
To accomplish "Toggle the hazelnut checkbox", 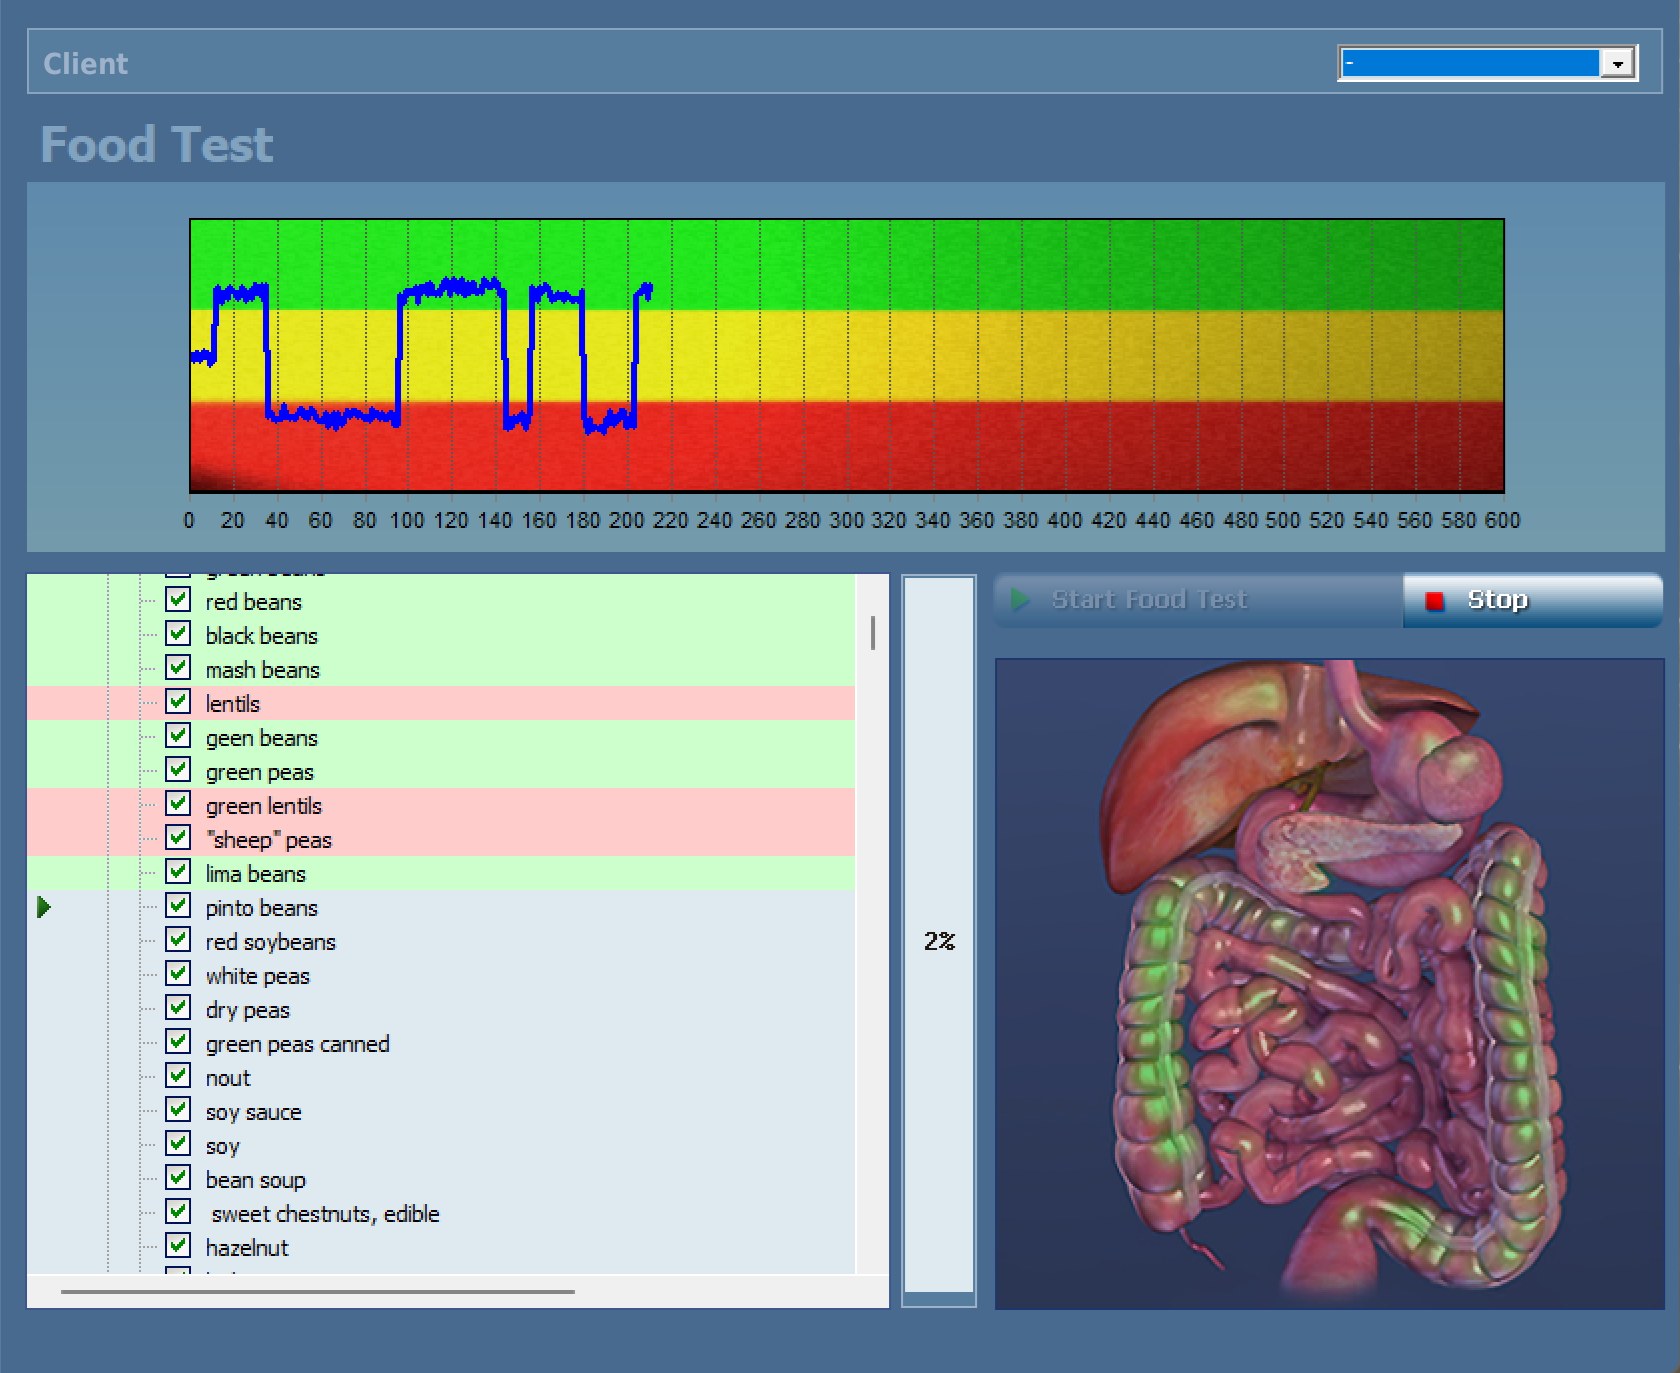I will pos(178,1246).
